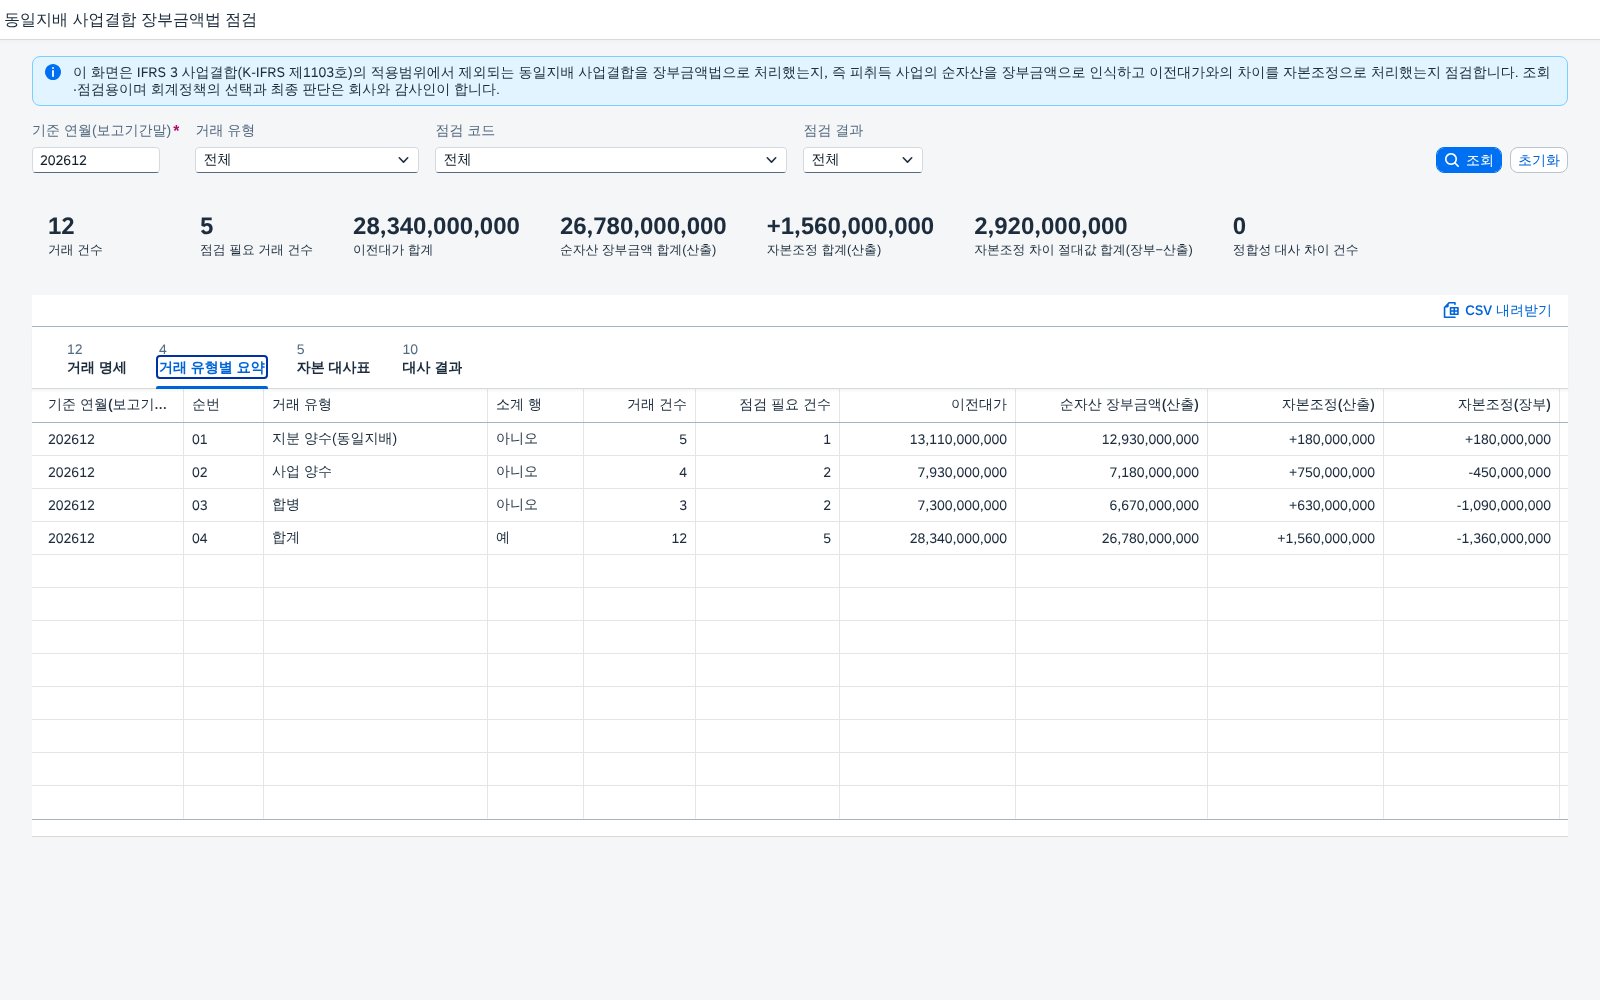
Task: Click the 7,180,000,000 장부금액 cell
Action: coord(1111,472)
